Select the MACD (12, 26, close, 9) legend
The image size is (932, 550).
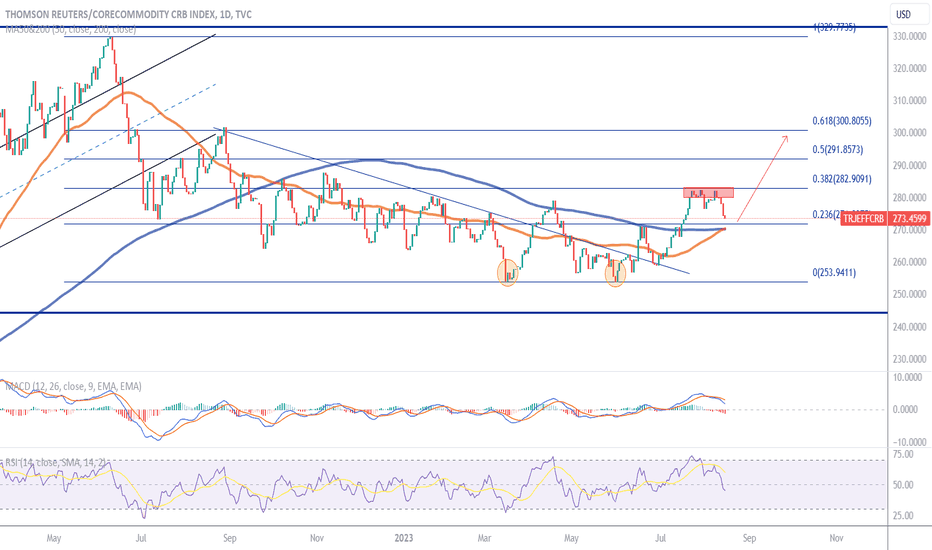point(73,386)
